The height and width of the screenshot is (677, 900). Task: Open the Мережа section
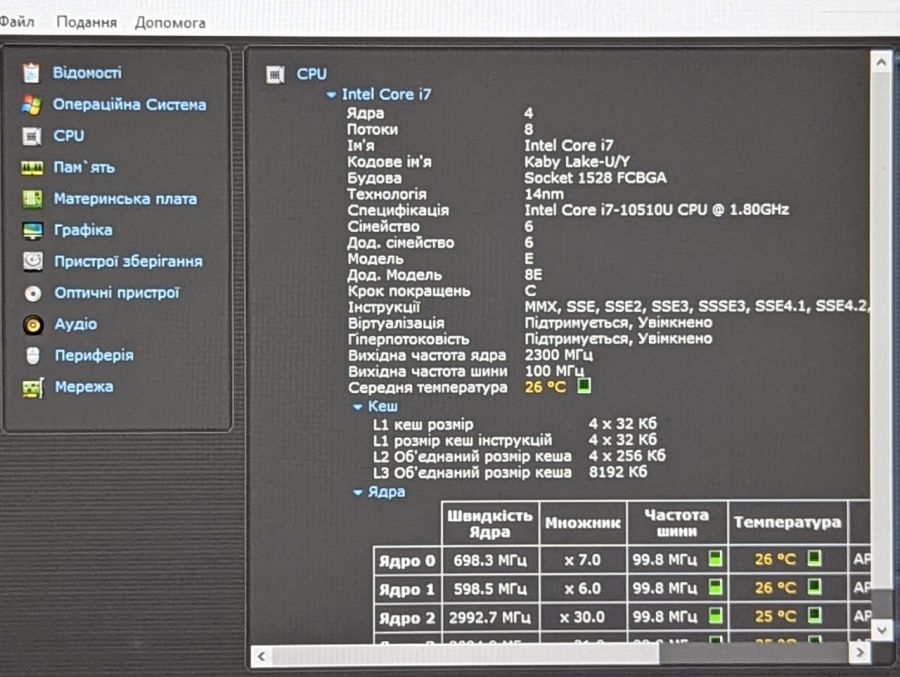point(84,386)
